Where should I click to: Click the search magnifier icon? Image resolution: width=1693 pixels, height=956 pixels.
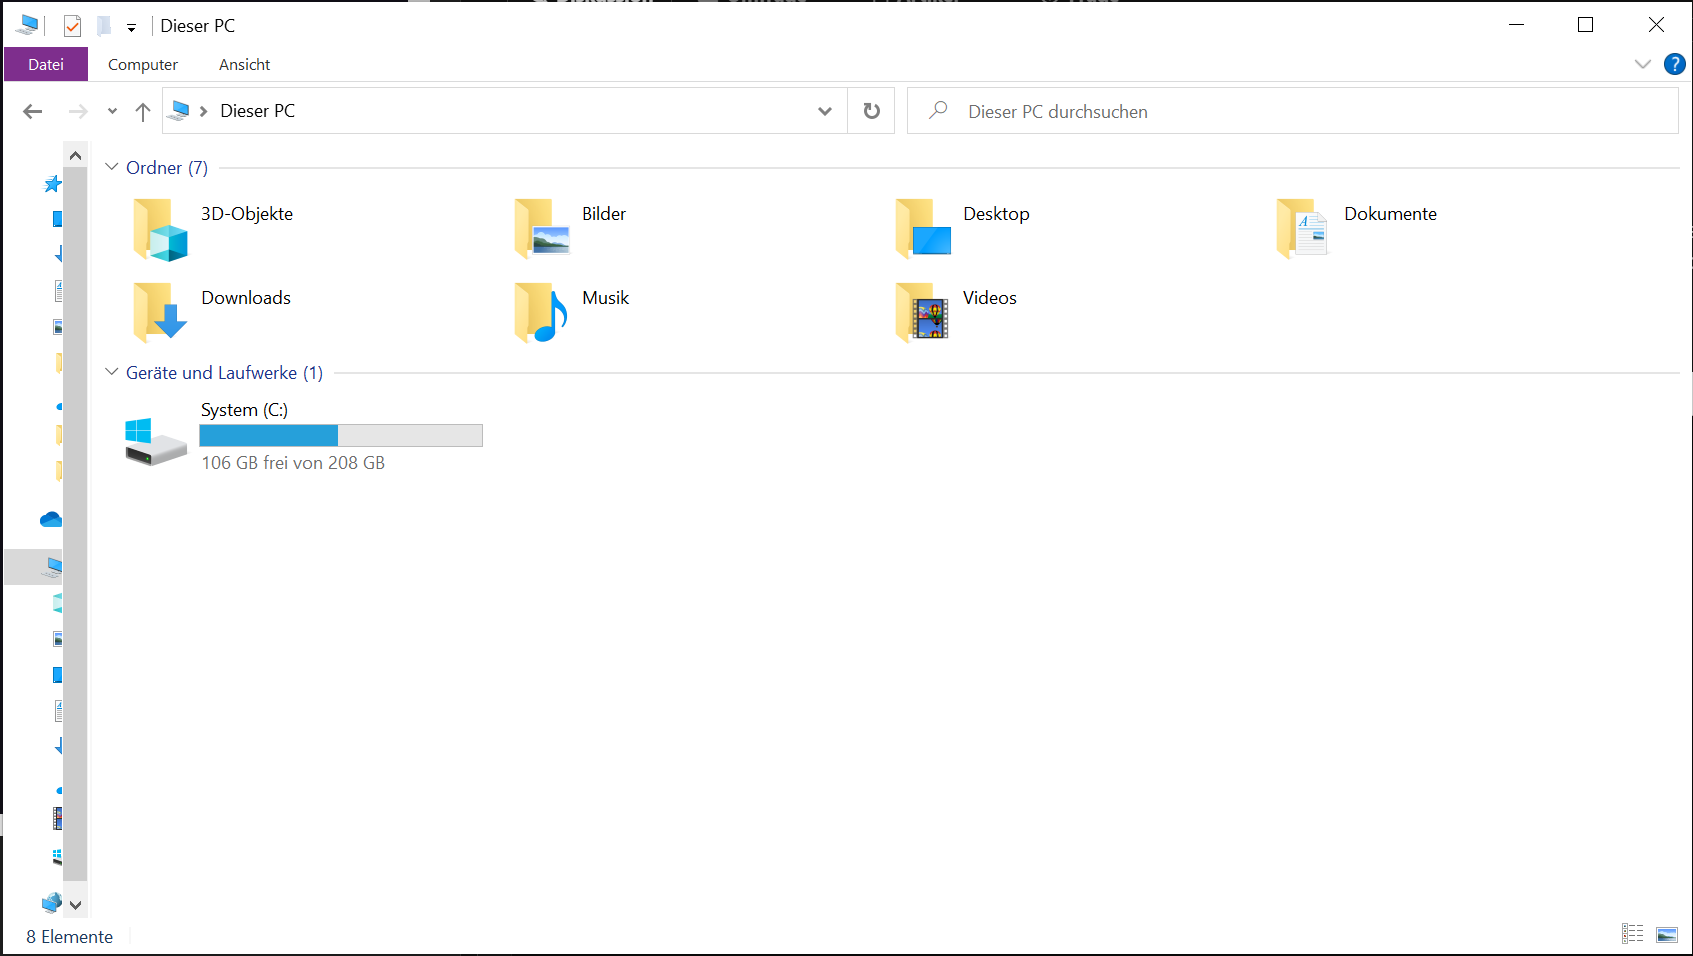click(x=938, y=110)
